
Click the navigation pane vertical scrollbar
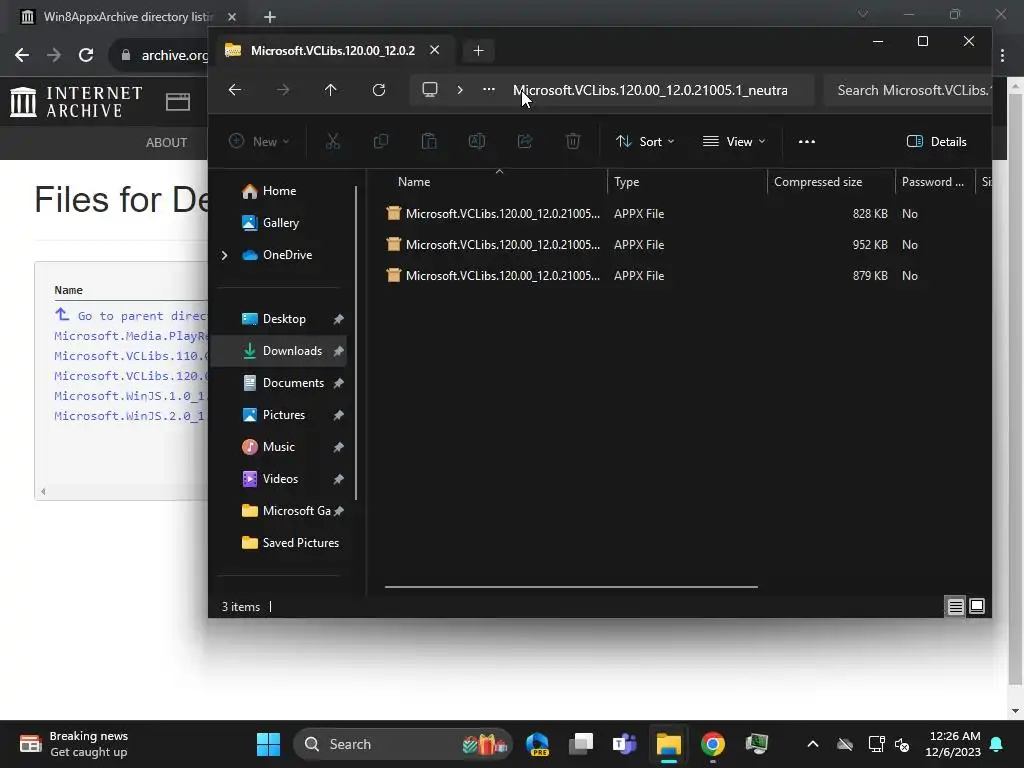(356, 343)
